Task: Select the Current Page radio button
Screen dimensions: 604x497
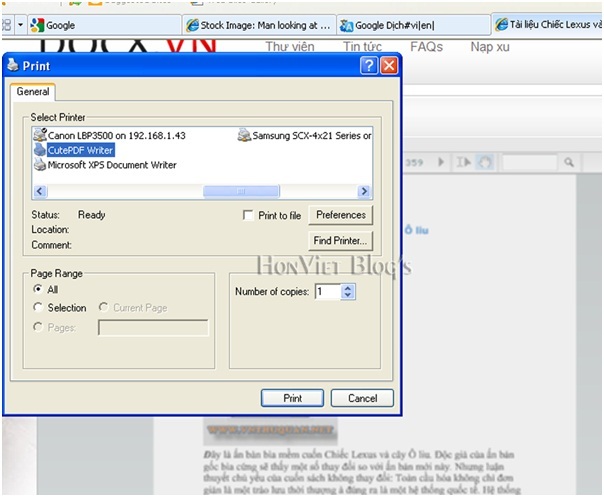Action: click(x=103, y=307)
